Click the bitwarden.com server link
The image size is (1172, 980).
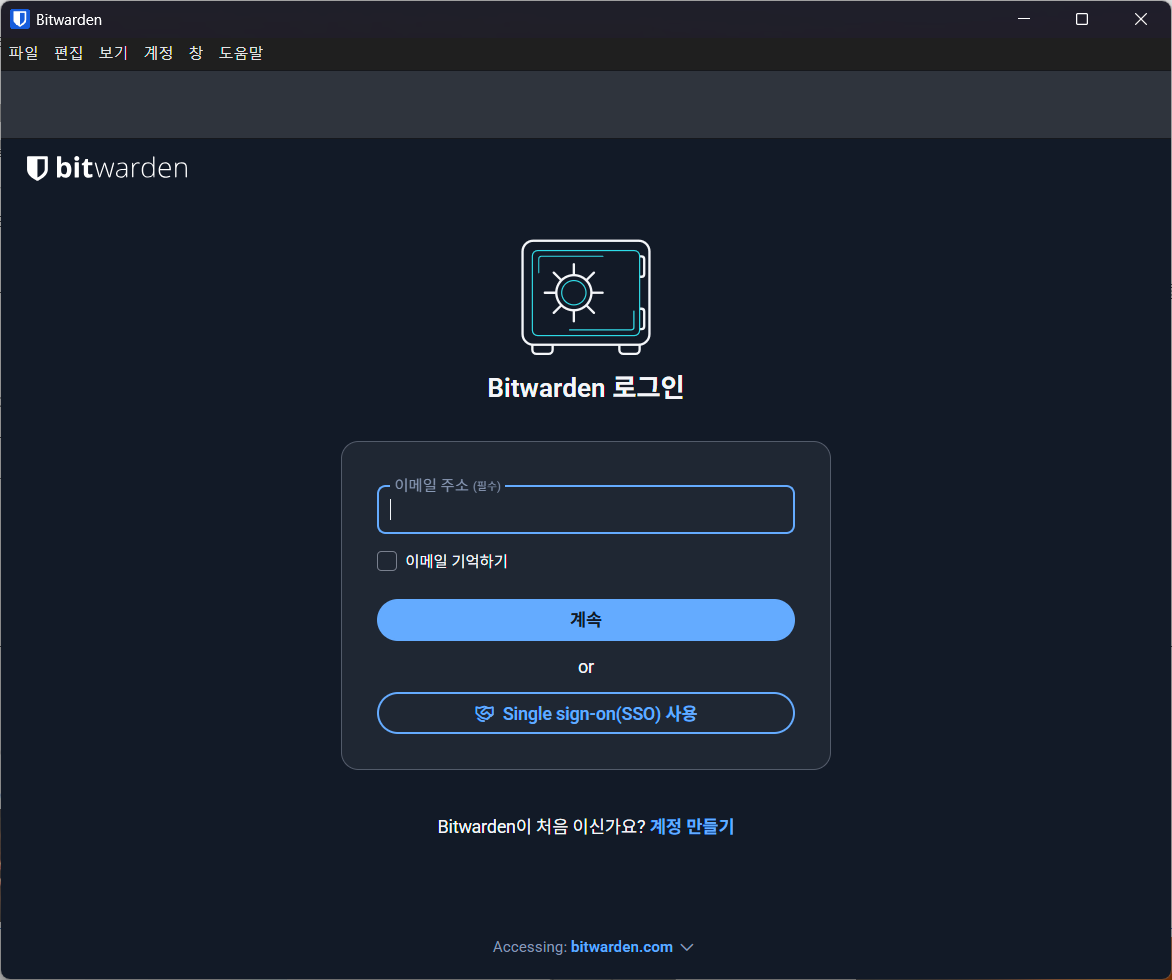[x=621, y=946]
